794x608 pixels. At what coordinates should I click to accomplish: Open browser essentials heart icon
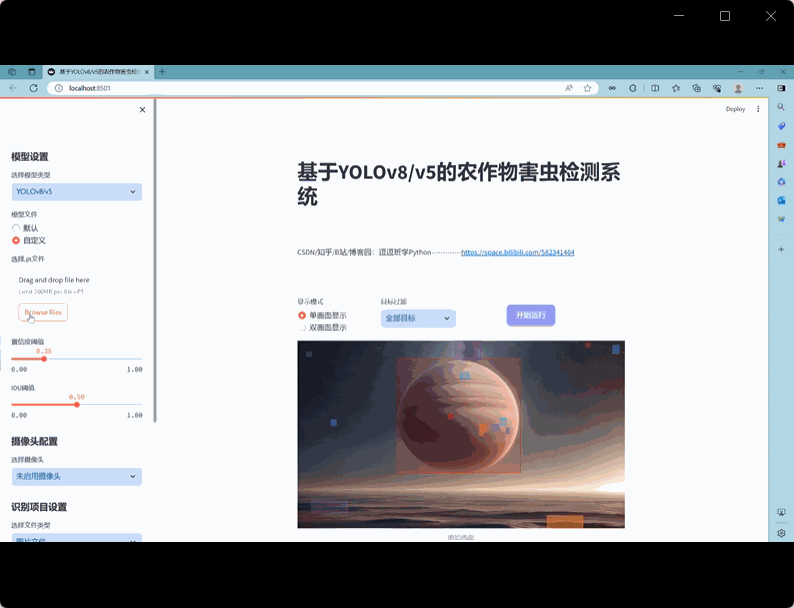click(717, 88)
